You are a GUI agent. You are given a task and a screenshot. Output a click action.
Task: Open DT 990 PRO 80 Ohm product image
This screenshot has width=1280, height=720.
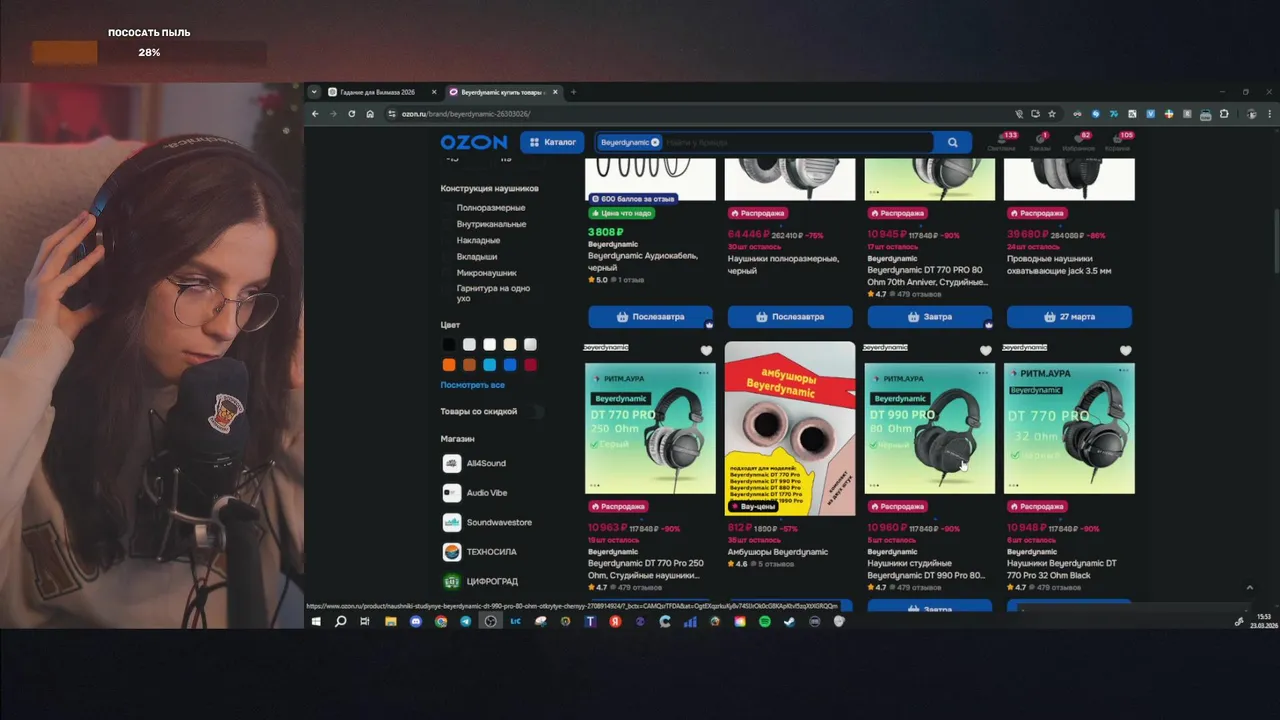[930, 428]
